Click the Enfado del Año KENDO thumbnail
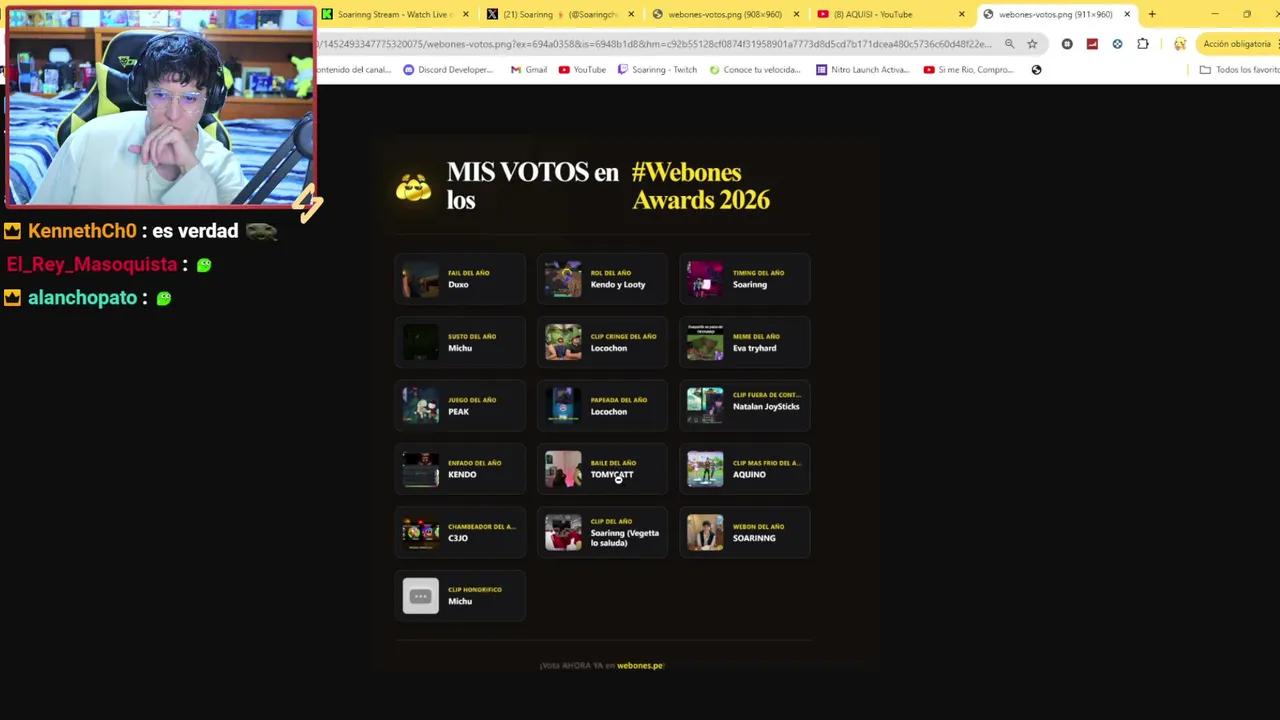This screenshot has width=1280, height=720. 420,469
